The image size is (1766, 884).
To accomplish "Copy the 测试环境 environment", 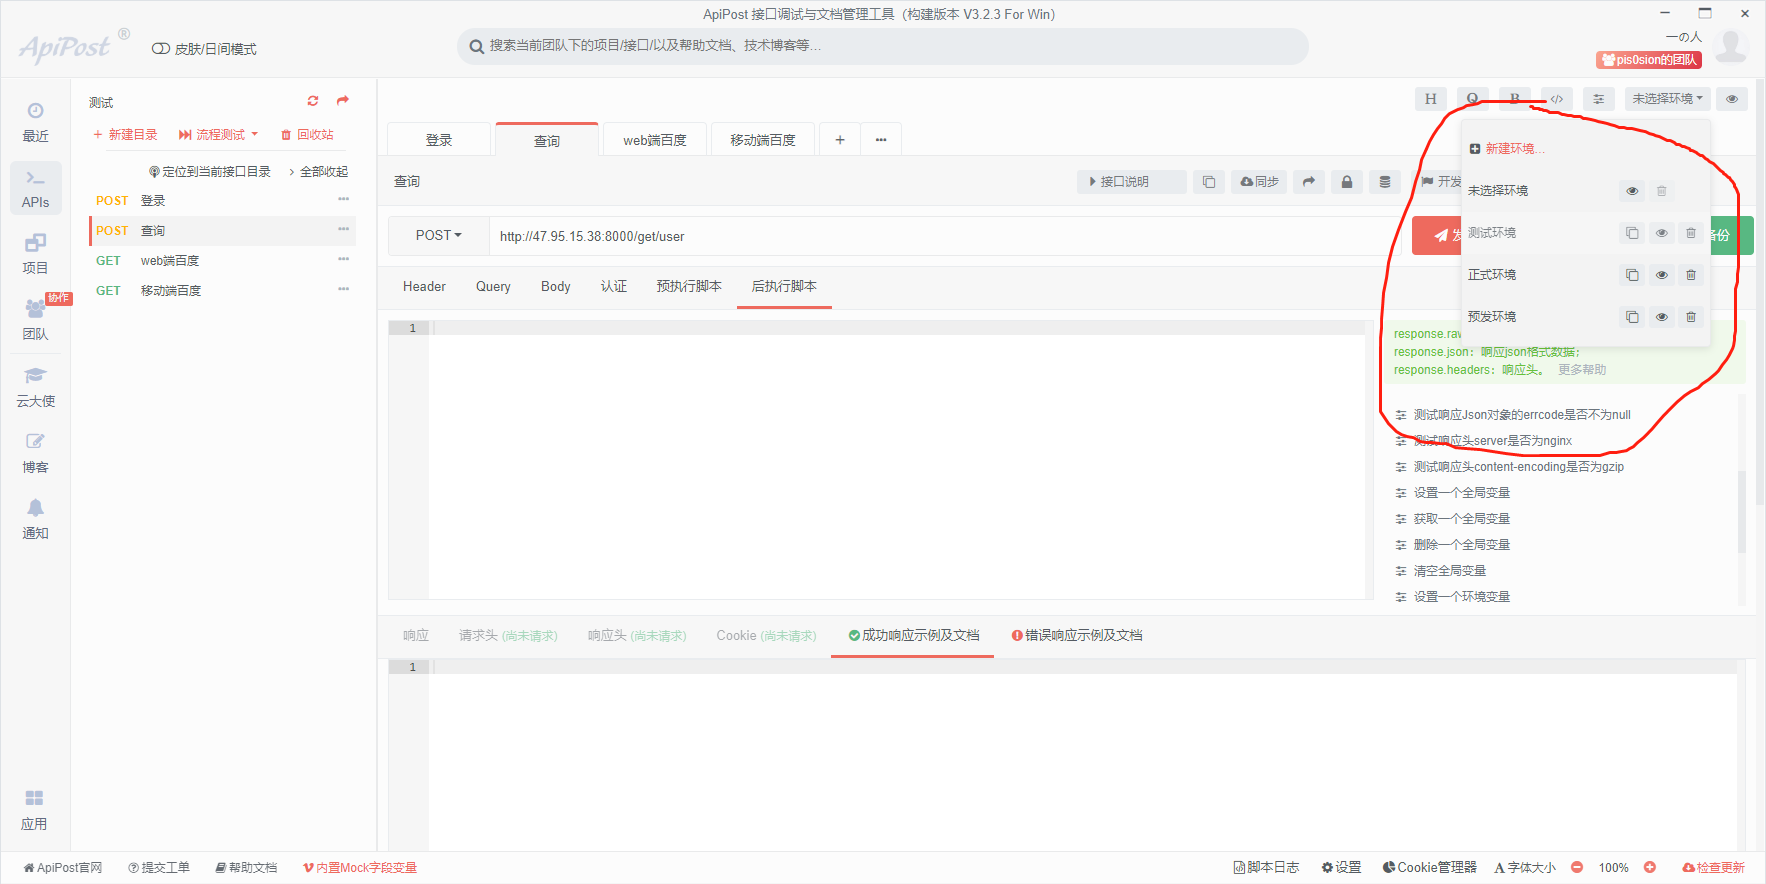I will [1632, 233].
